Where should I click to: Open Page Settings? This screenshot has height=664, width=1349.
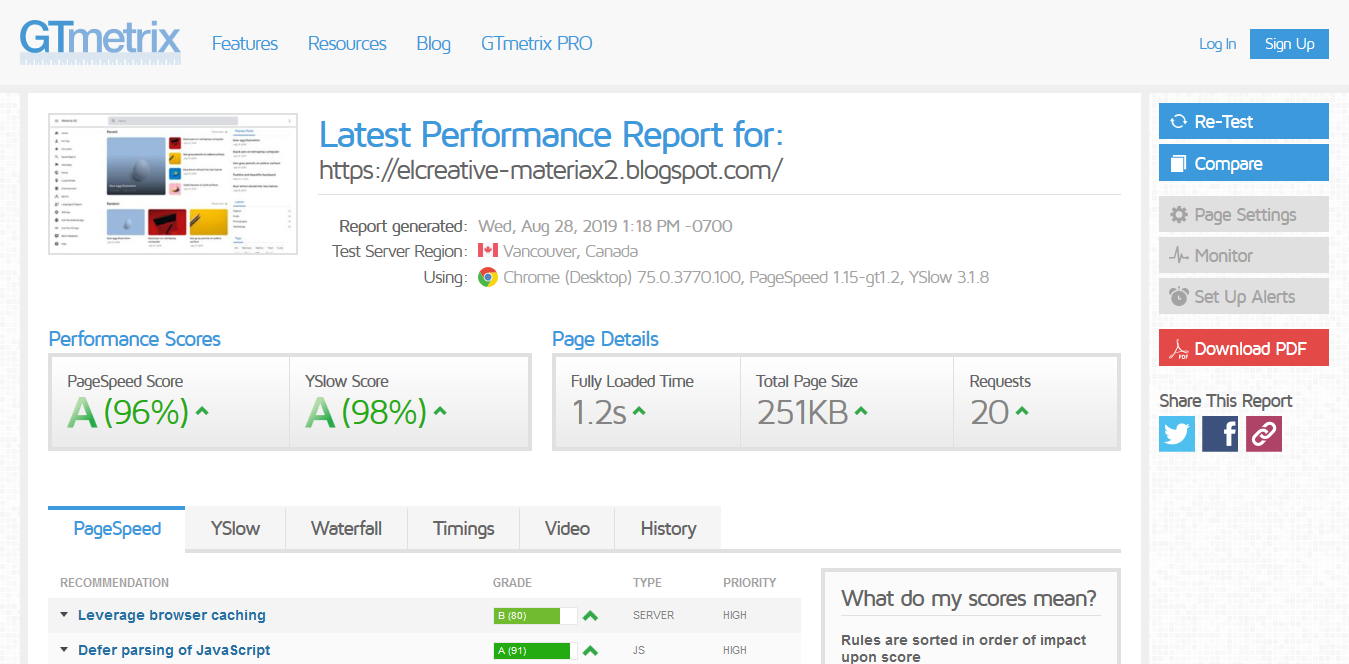1244,214
